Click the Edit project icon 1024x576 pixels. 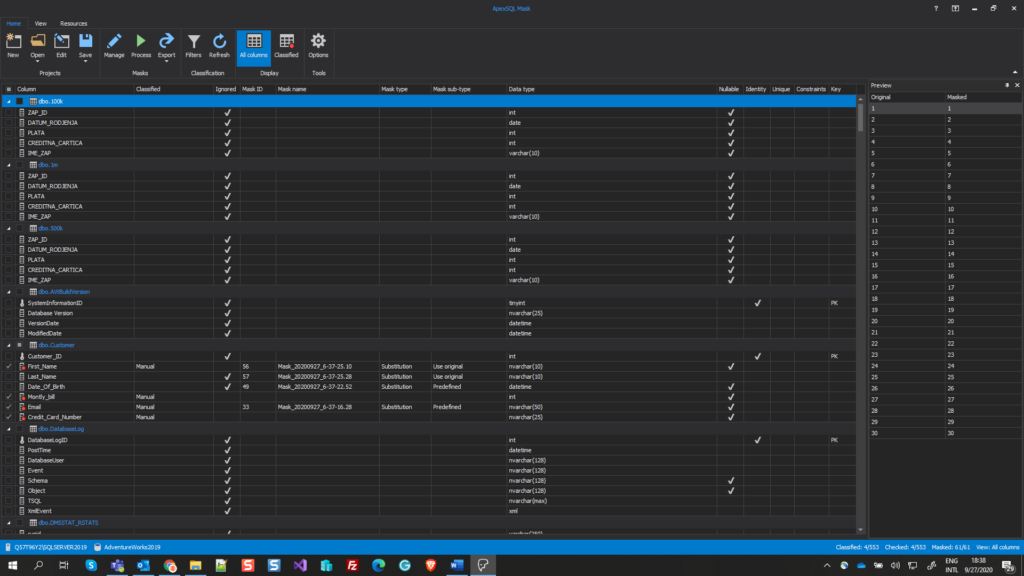click(x=61, y=47)
